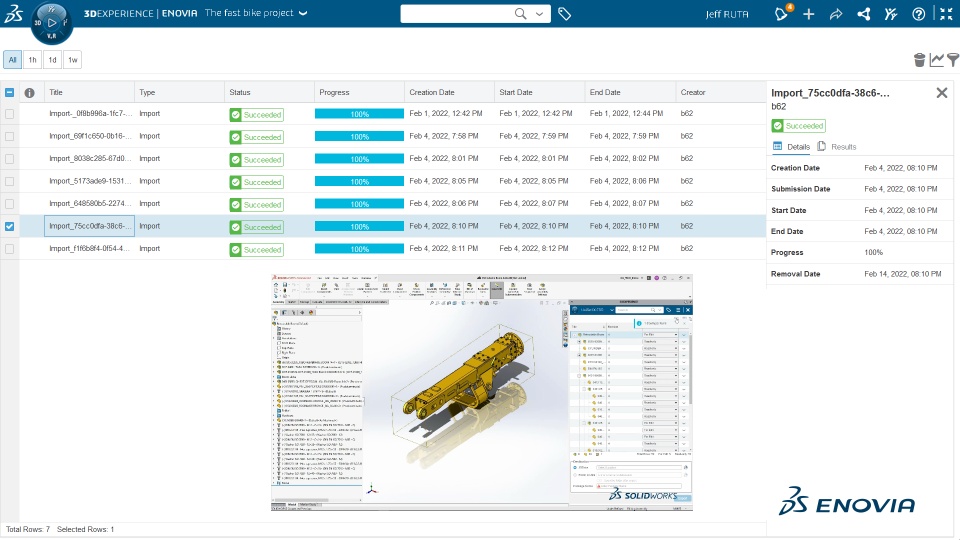Click the info column header icon
Image resolution: width=960 pixels, height=540 pixels.
pyautogui.click(x=29, y=92)
